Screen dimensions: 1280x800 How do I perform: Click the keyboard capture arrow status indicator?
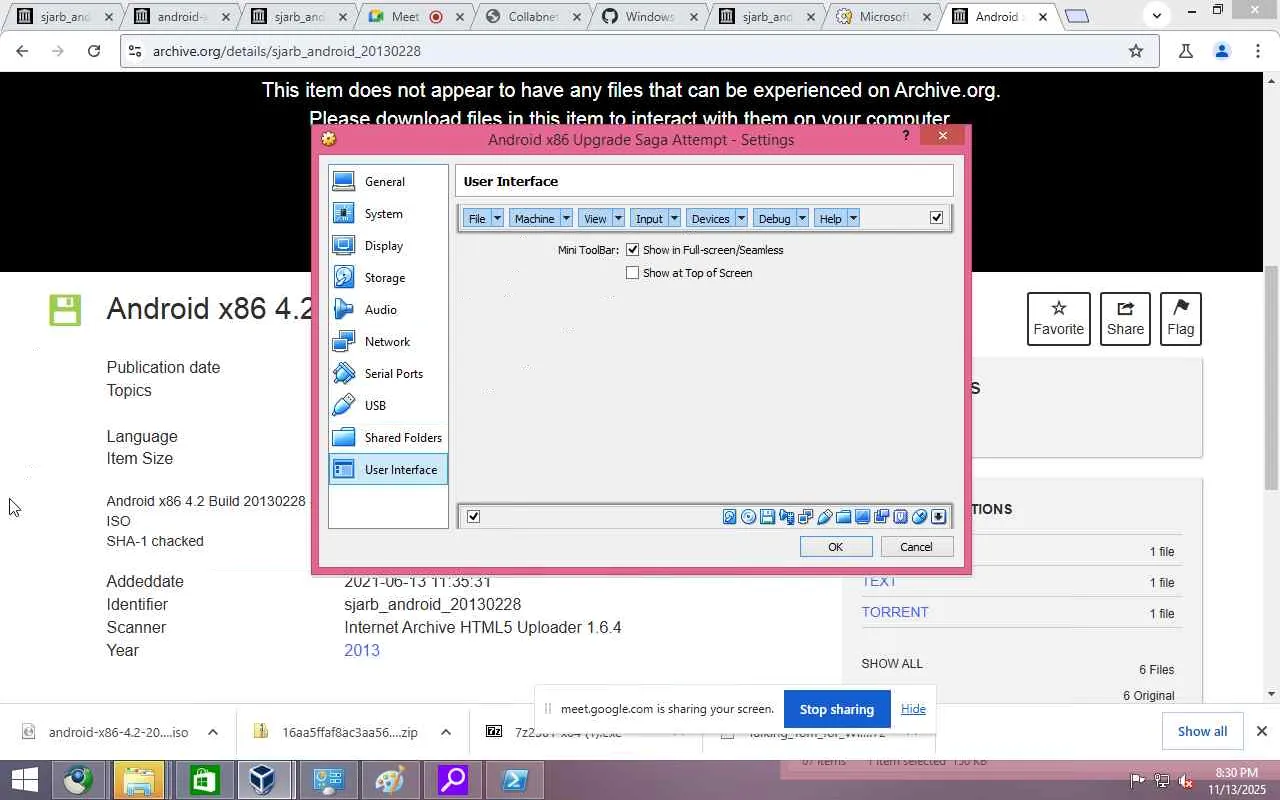[938, 517]
